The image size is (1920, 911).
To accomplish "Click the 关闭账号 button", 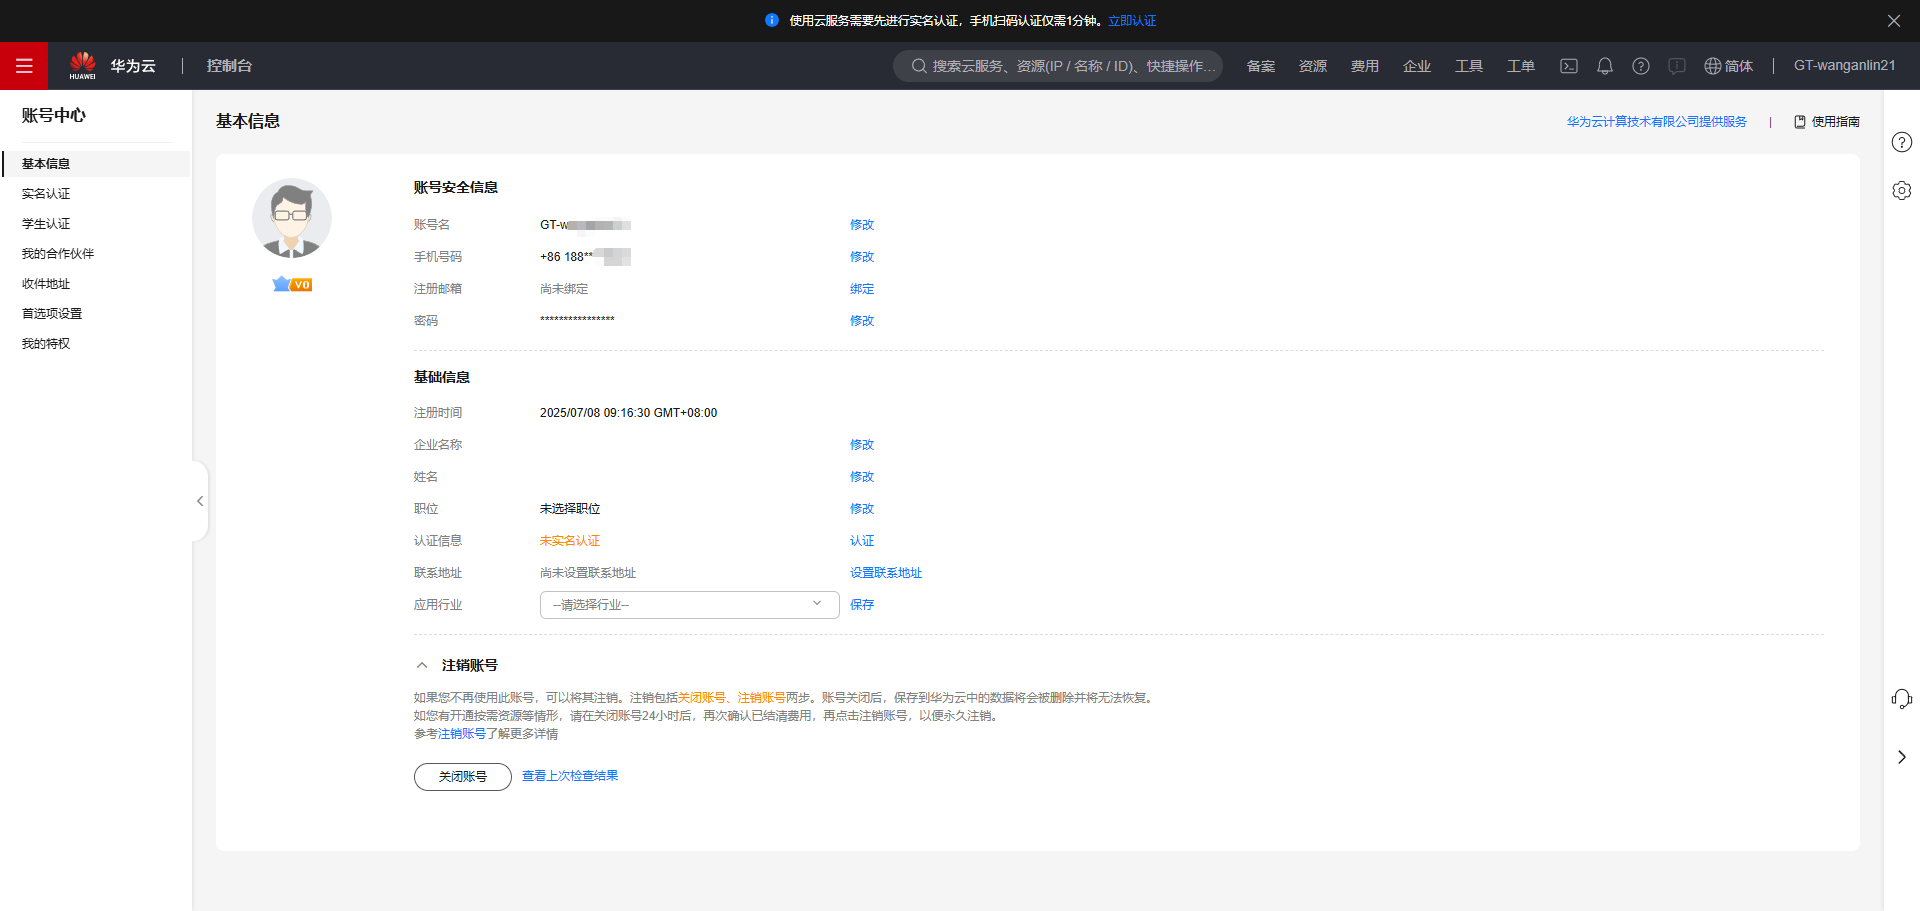I will pos(462,777).
